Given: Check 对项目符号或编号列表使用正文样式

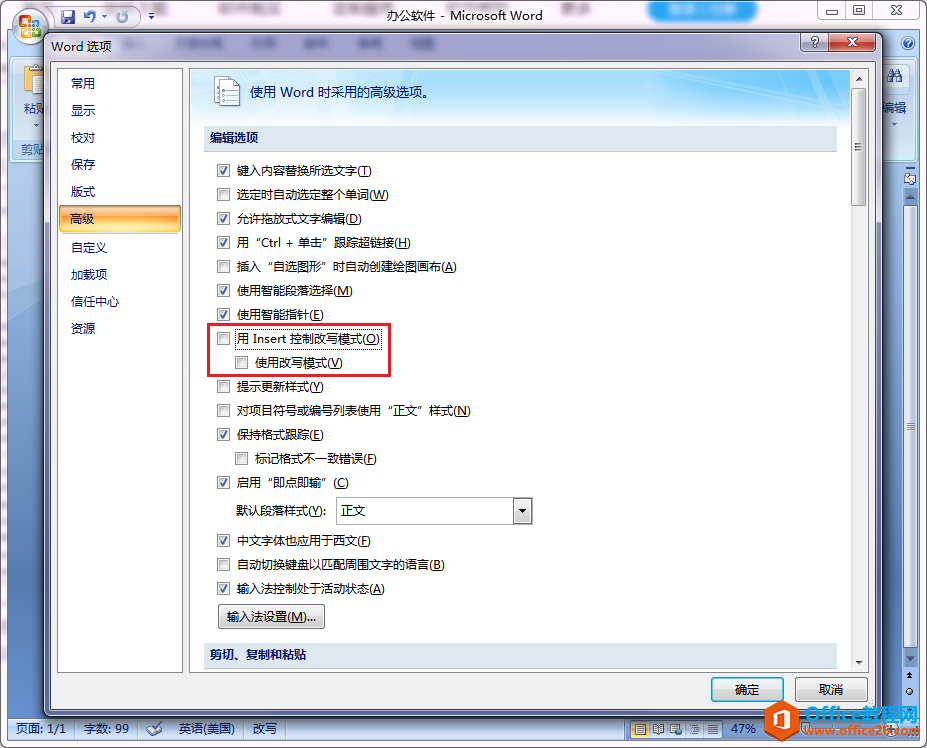Looking at the screenshot, I should coord(223,410).
